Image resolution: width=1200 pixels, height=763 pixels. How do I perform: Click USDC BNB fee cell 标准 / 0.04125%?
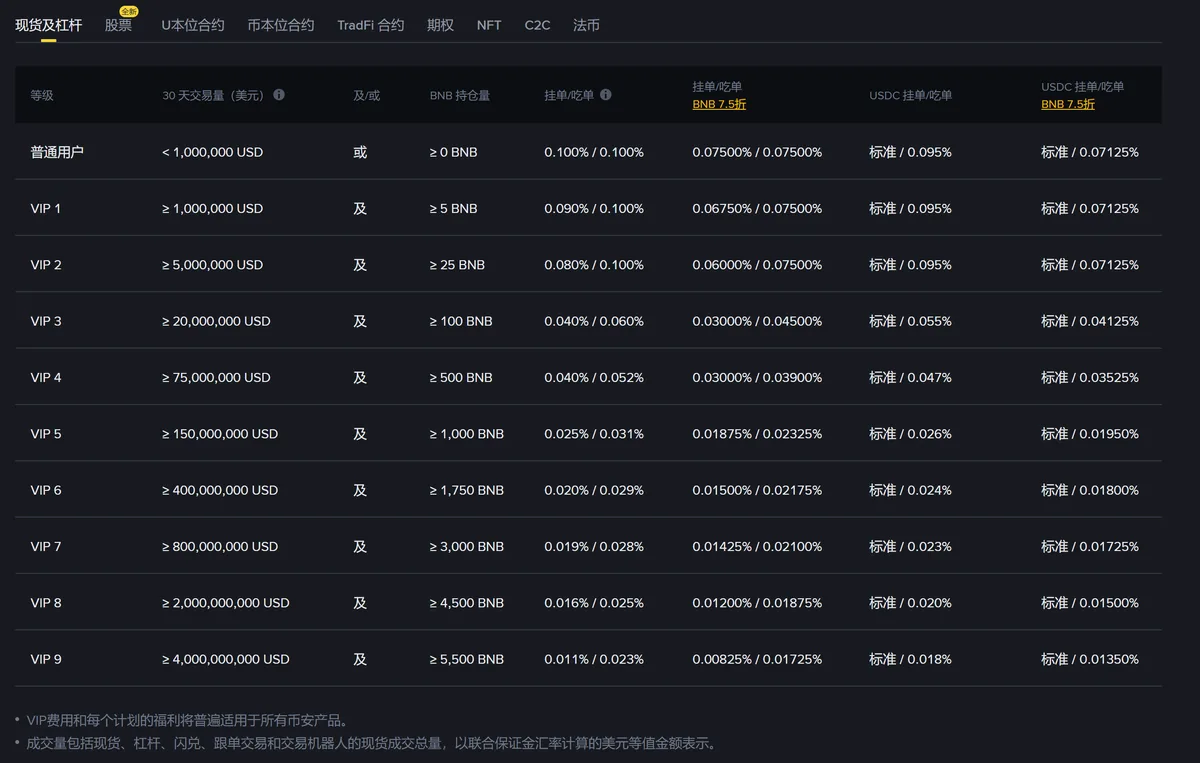[1090, 321]
